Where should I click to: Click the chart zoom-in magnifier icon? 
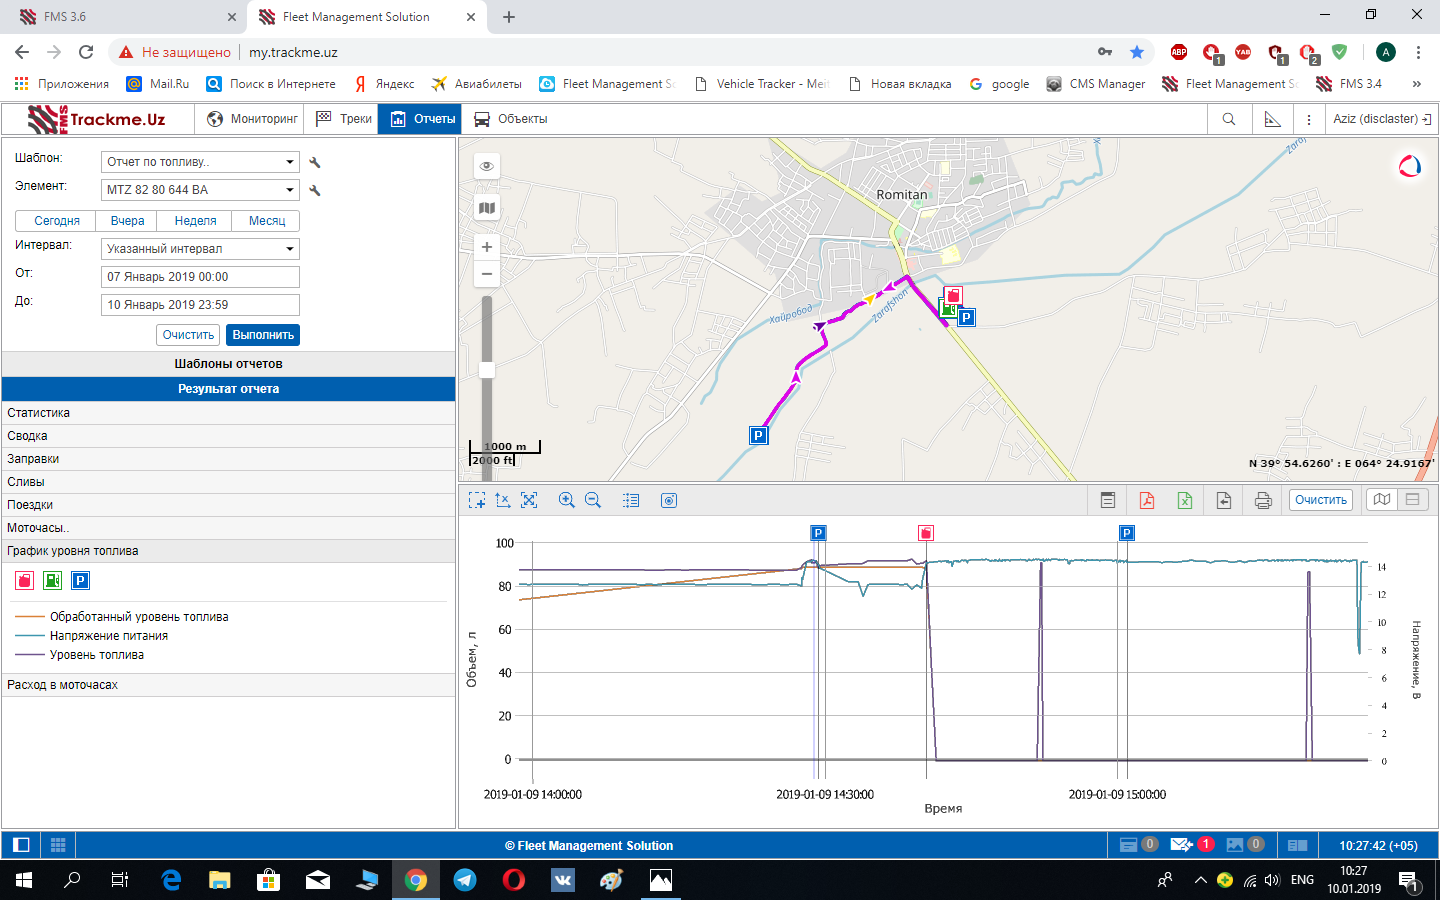(x=566, y=500)
